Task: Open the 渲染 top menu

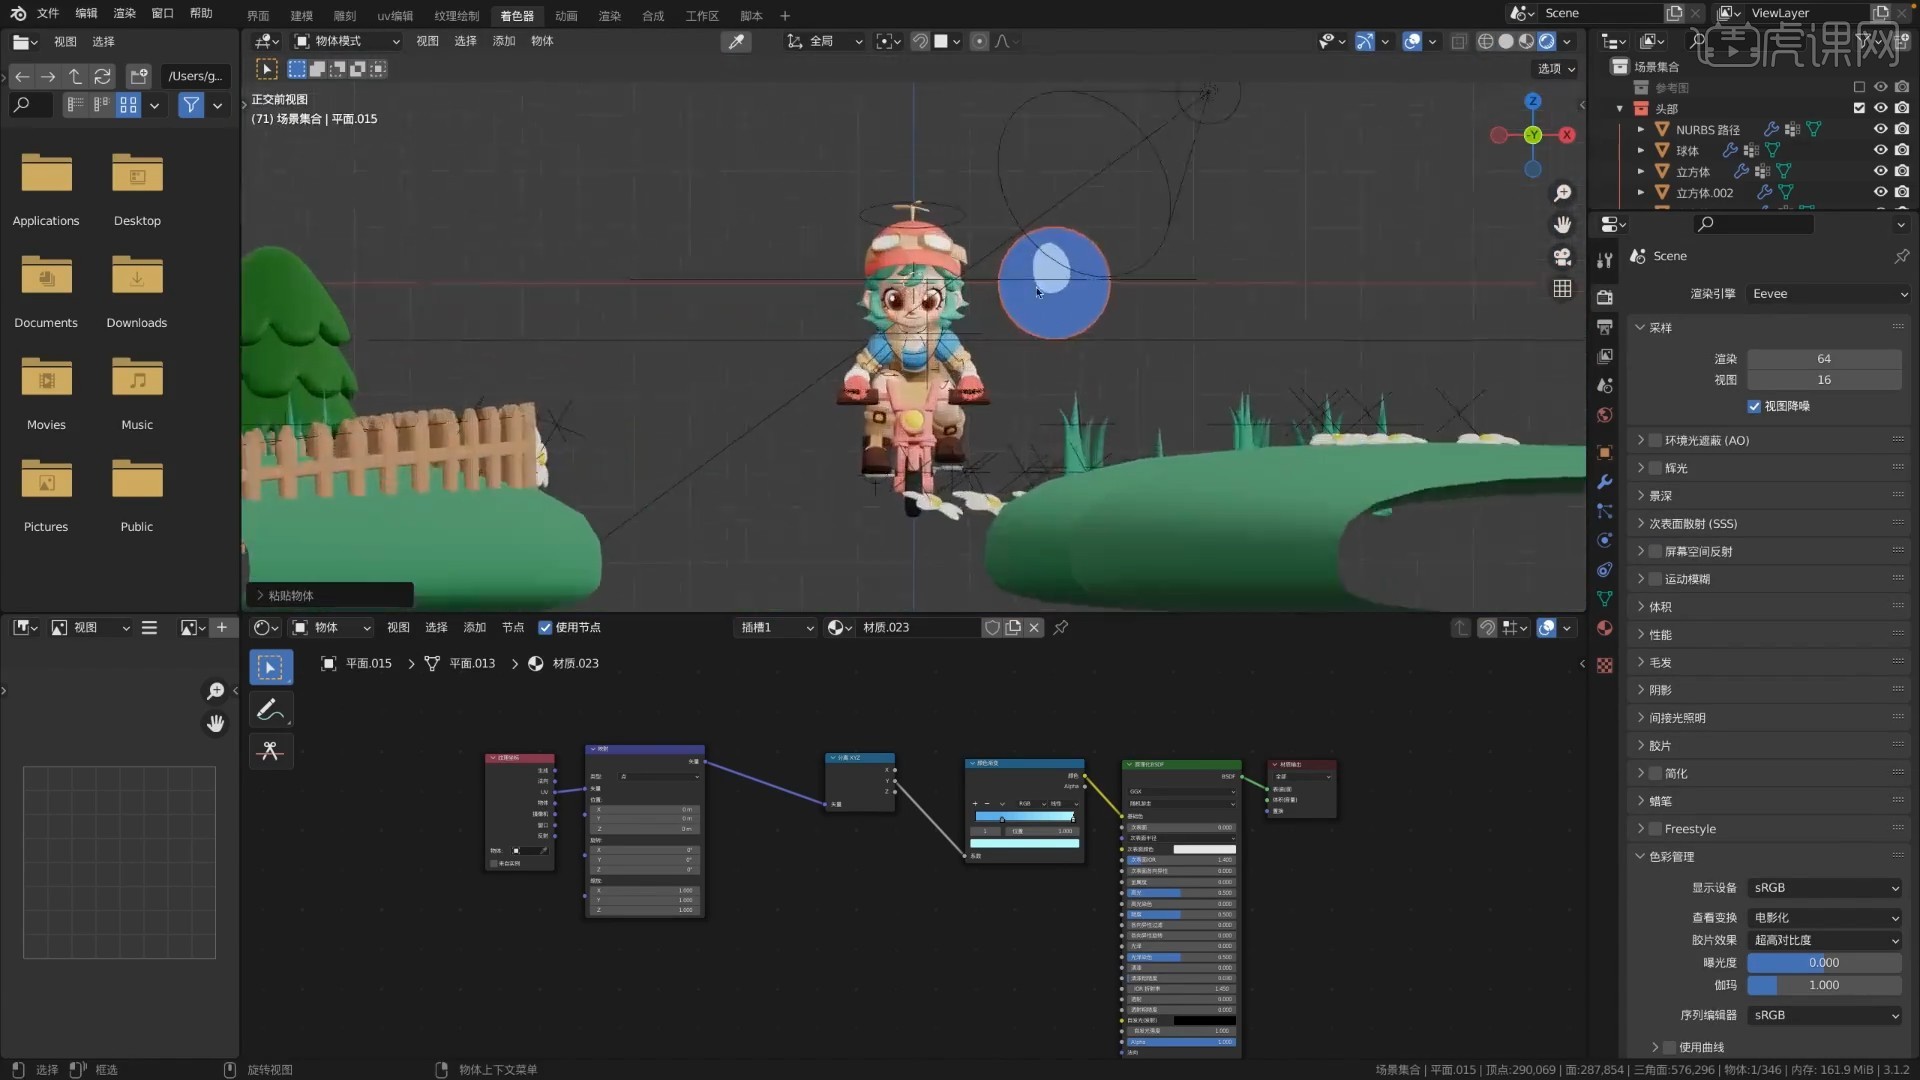Action: click(124, 13)
